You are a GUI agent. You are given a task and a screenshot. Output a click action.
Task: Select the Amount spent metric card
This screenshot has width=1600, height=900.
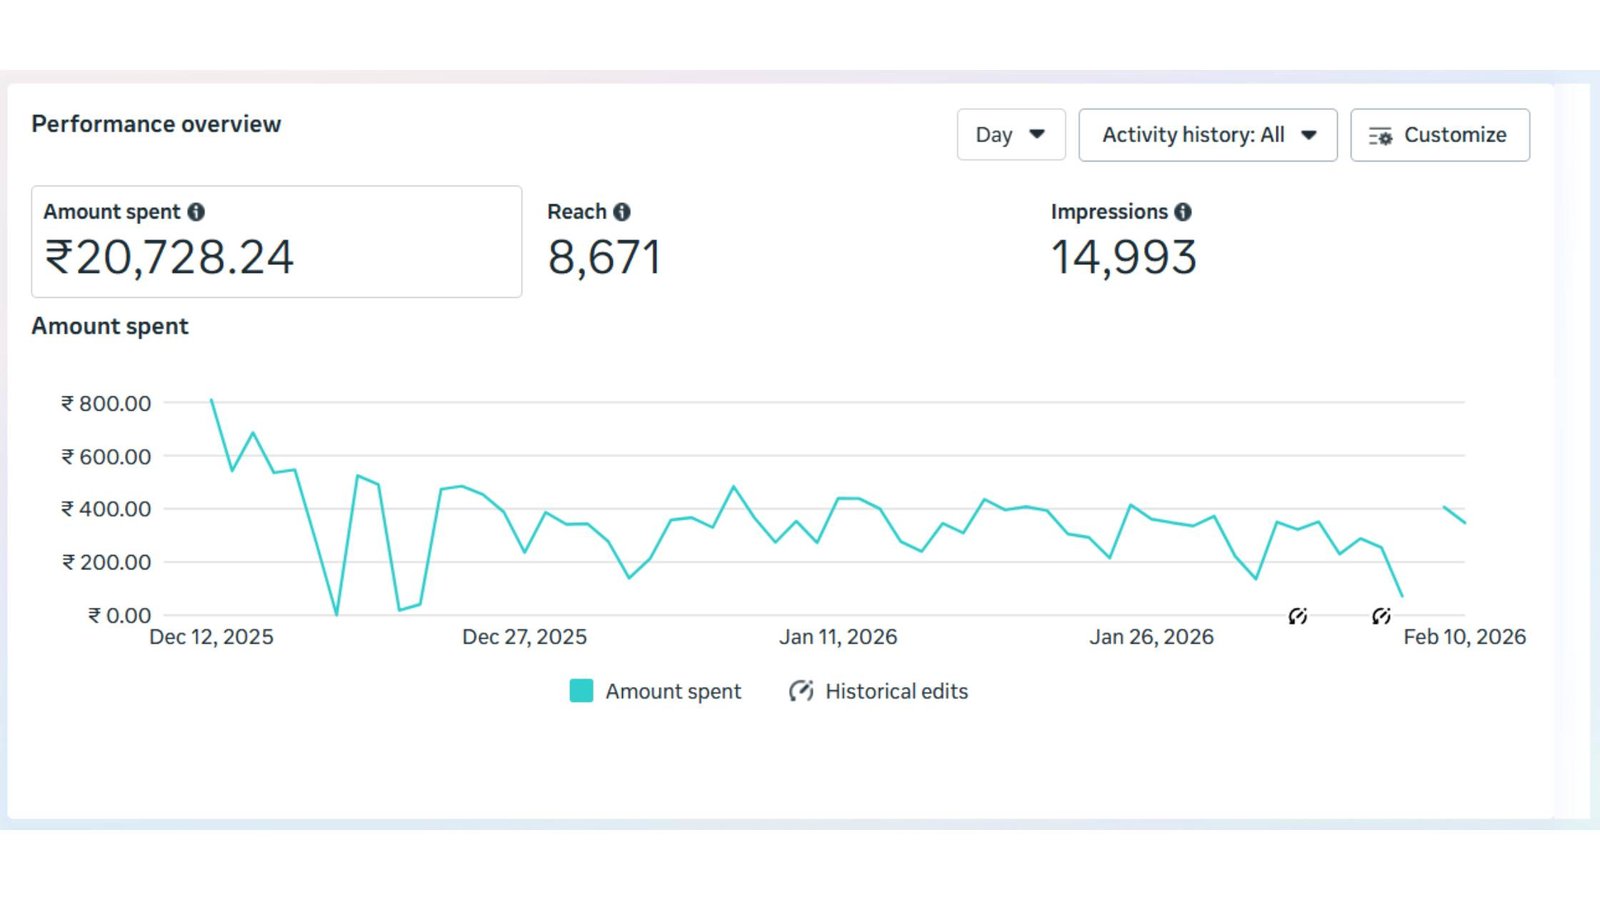click(276, 241)
